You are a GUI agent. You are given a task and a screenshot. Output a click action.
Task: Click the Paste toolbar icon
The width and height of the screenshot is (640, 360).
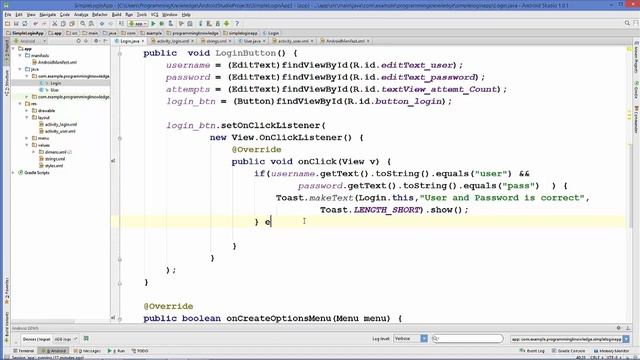click(x=72, y=24)
